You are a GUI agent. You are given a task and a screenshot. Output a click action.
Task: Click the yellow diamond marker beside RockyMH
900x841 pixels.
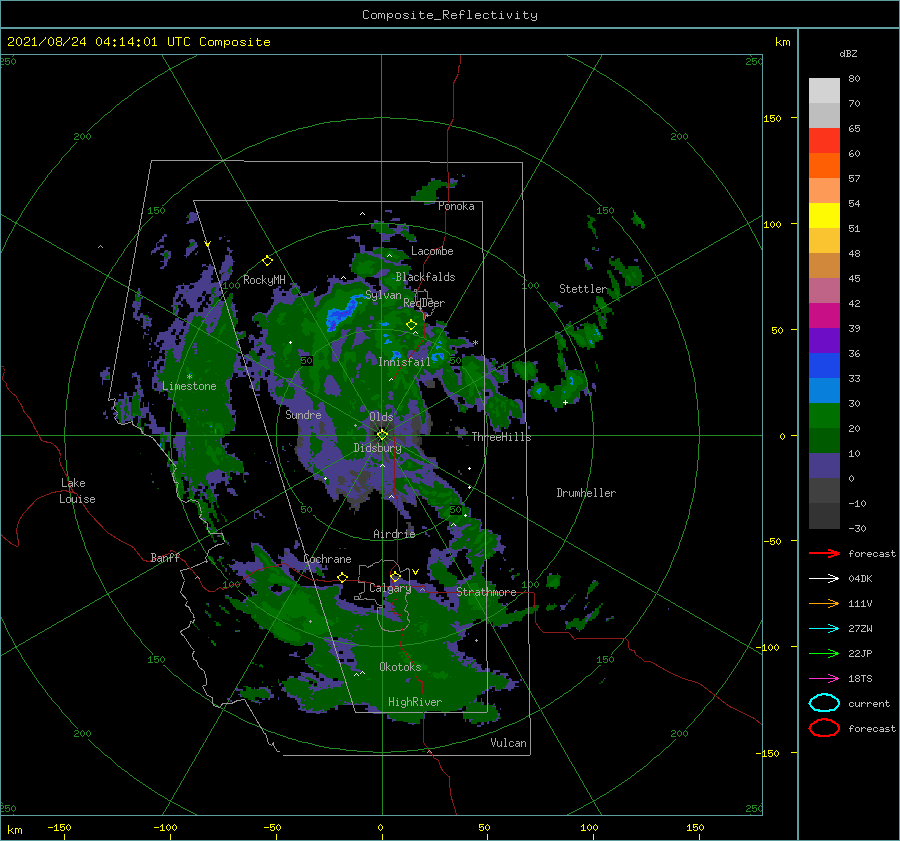point(267,261)
